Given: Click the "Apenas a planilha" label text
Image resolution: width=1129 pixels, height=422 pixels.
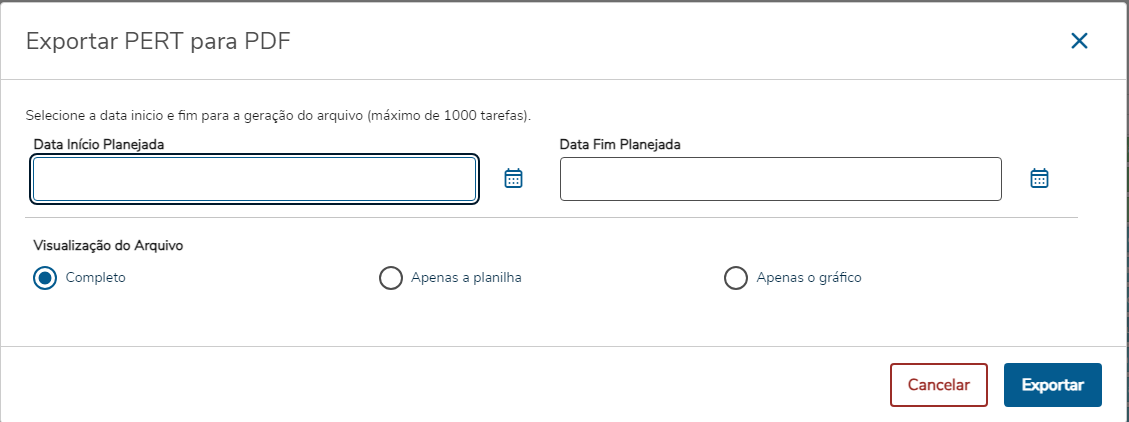Looking at the screenshot, I should tap(466, 278).
